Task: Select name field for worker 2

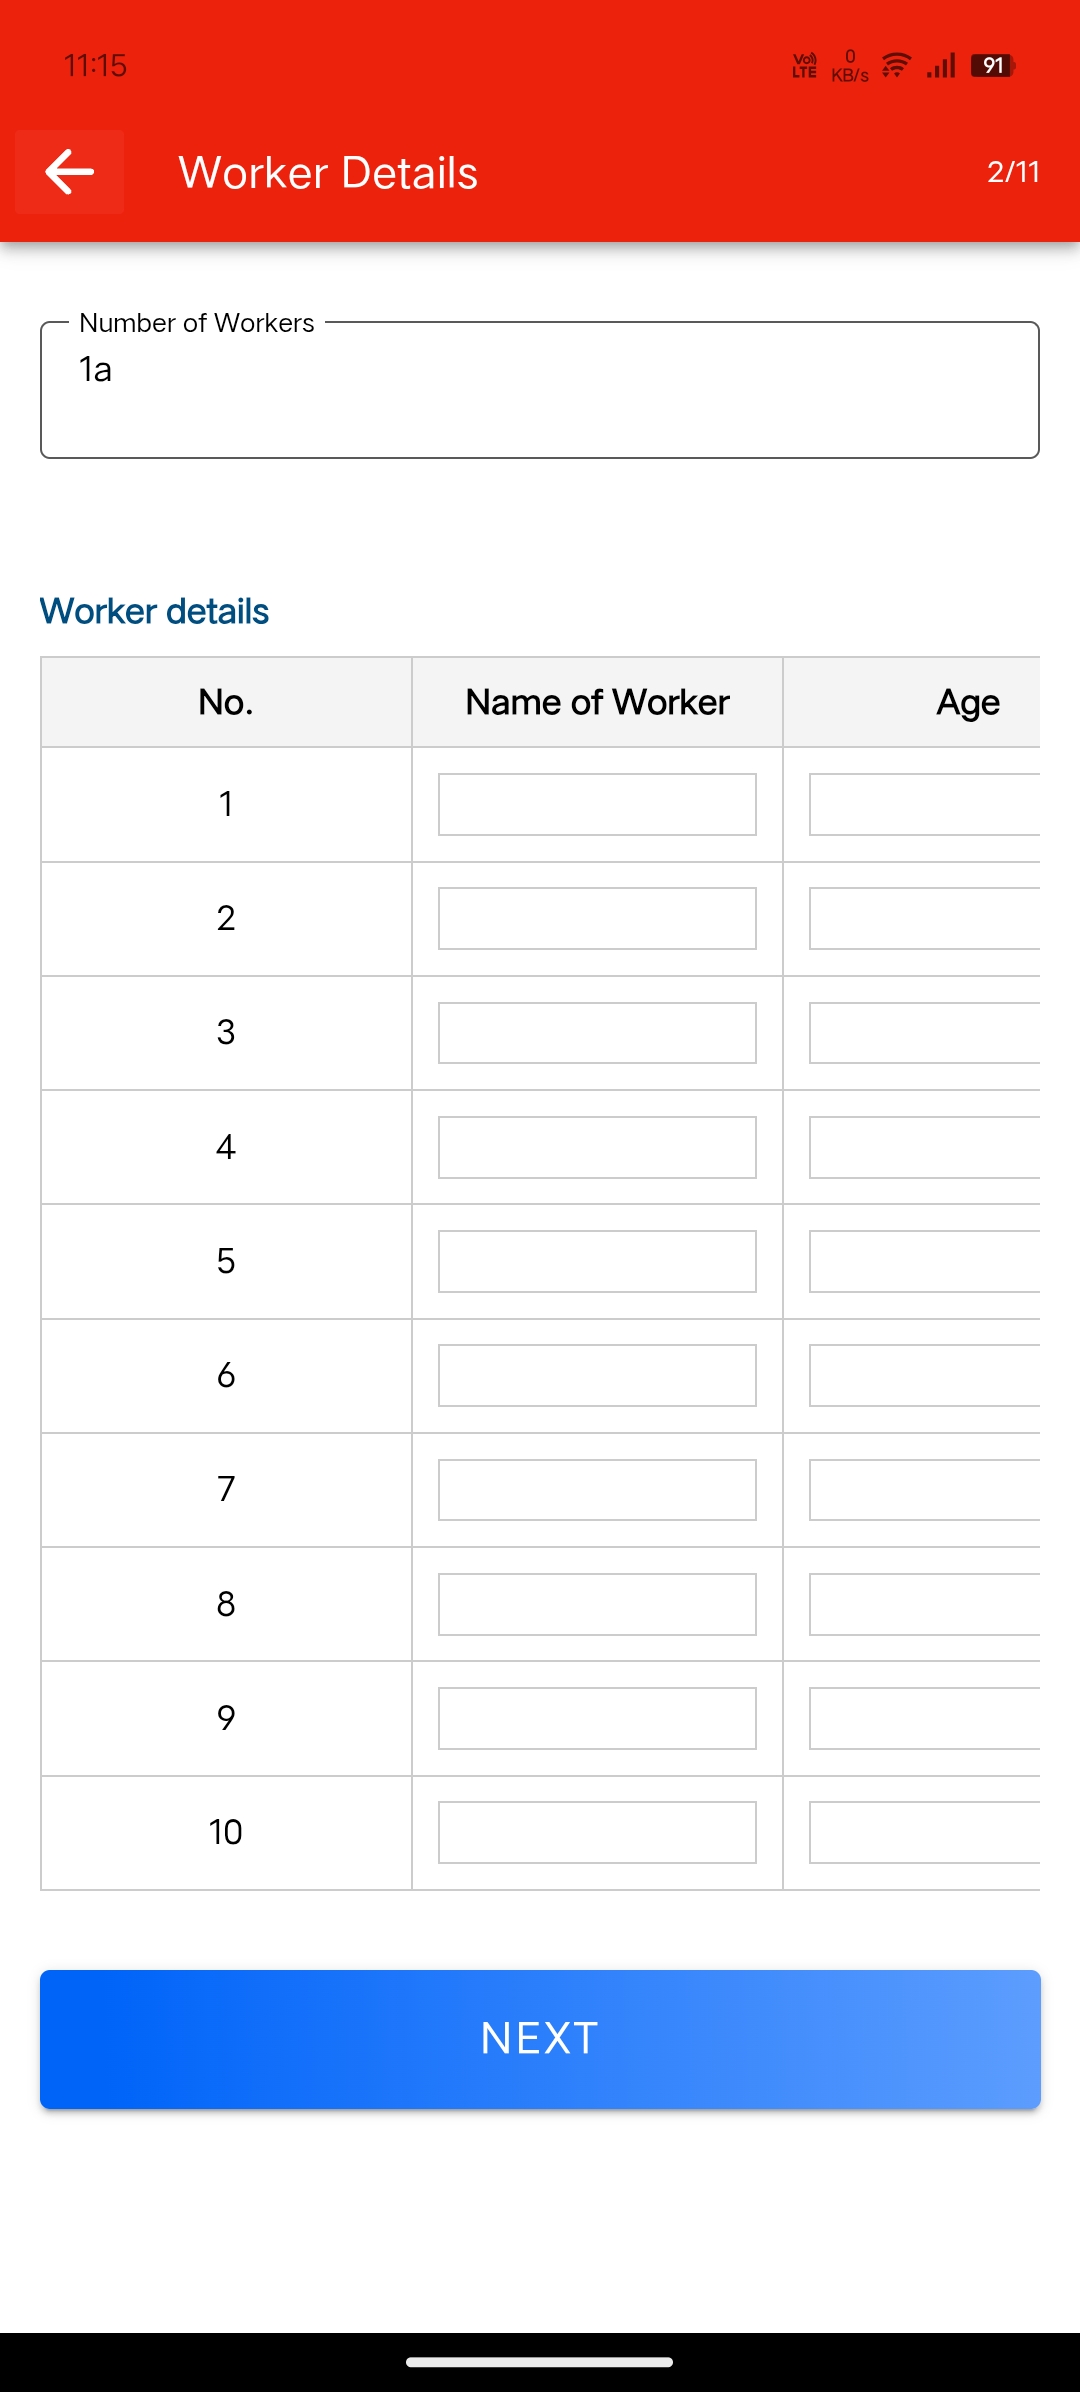Action: [597, 918]
